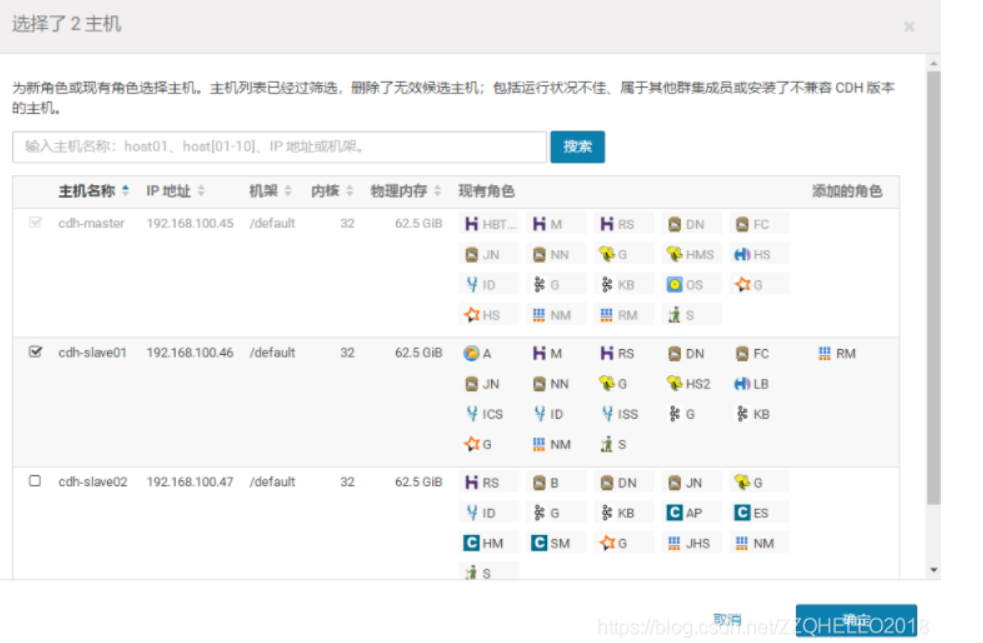The image size is (983, 643).
Task: Click the RegionServer RS badge on cdh-slave01
Action: 621,353
